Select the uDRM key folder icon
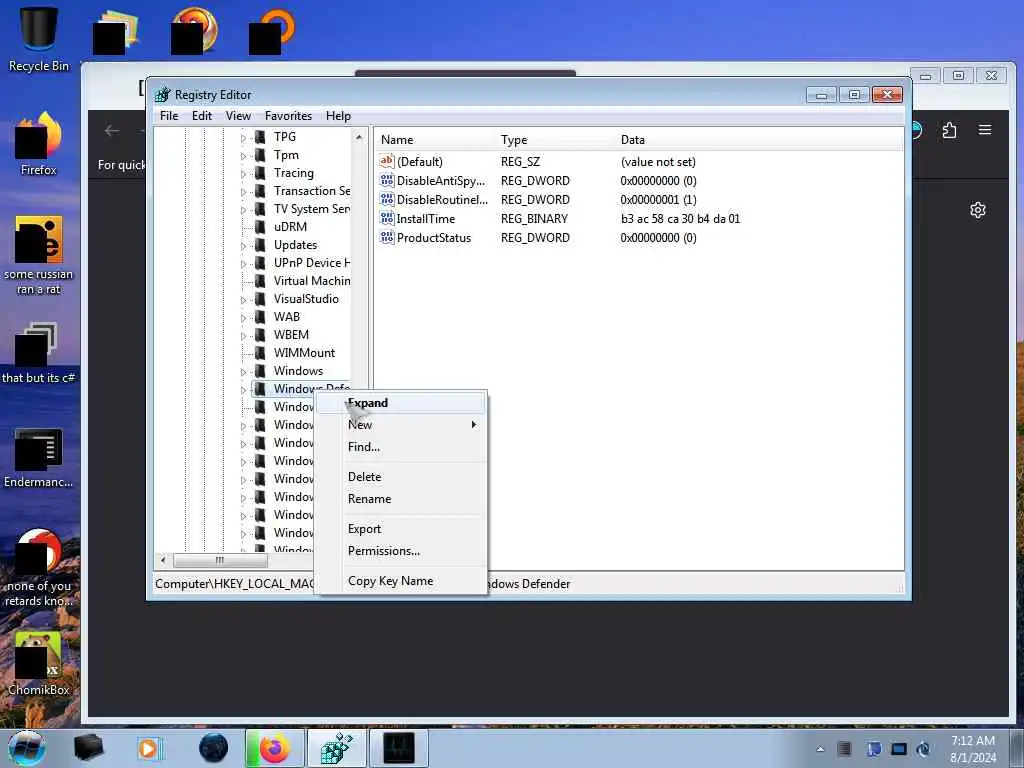1024x768 pixels. pyautogui.click(x=260, y=227)
